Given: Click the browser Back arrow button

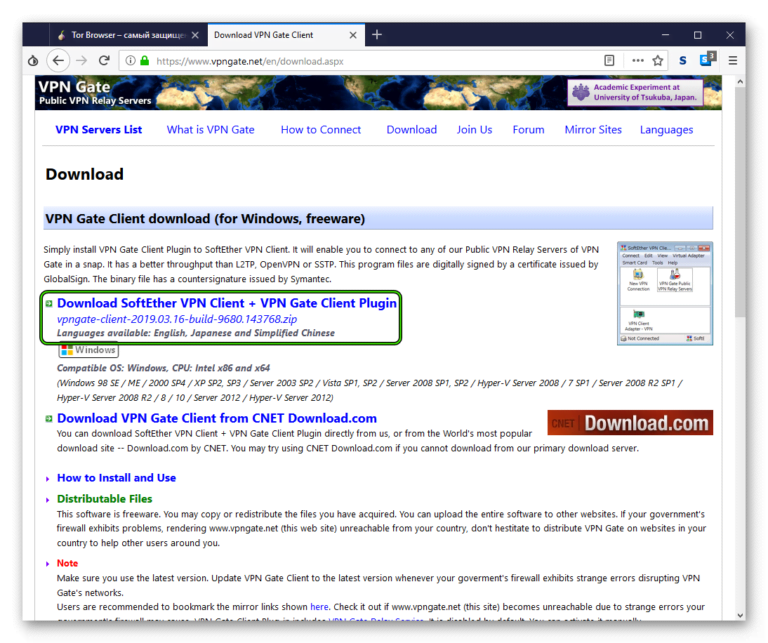Looking at the screenshot, I should point(58,61).
